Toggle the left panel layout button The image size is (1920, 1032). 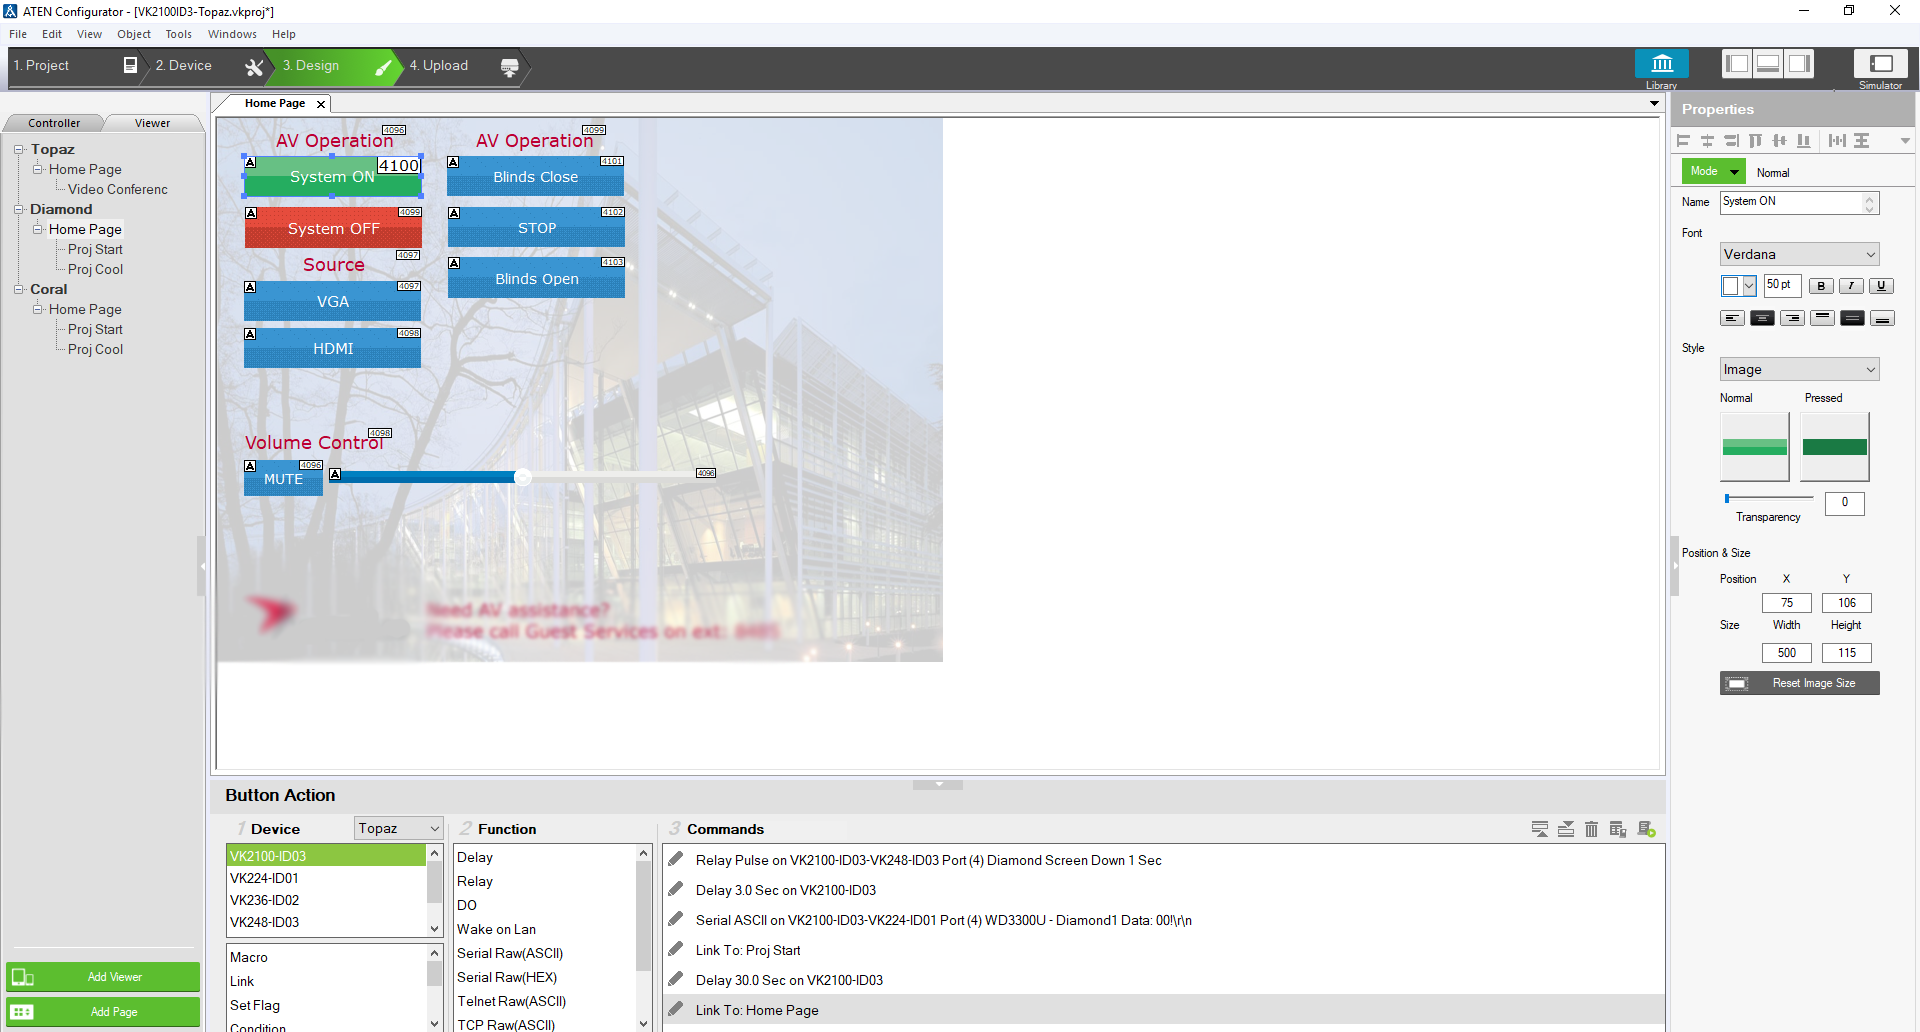(x=1737, y=64)
